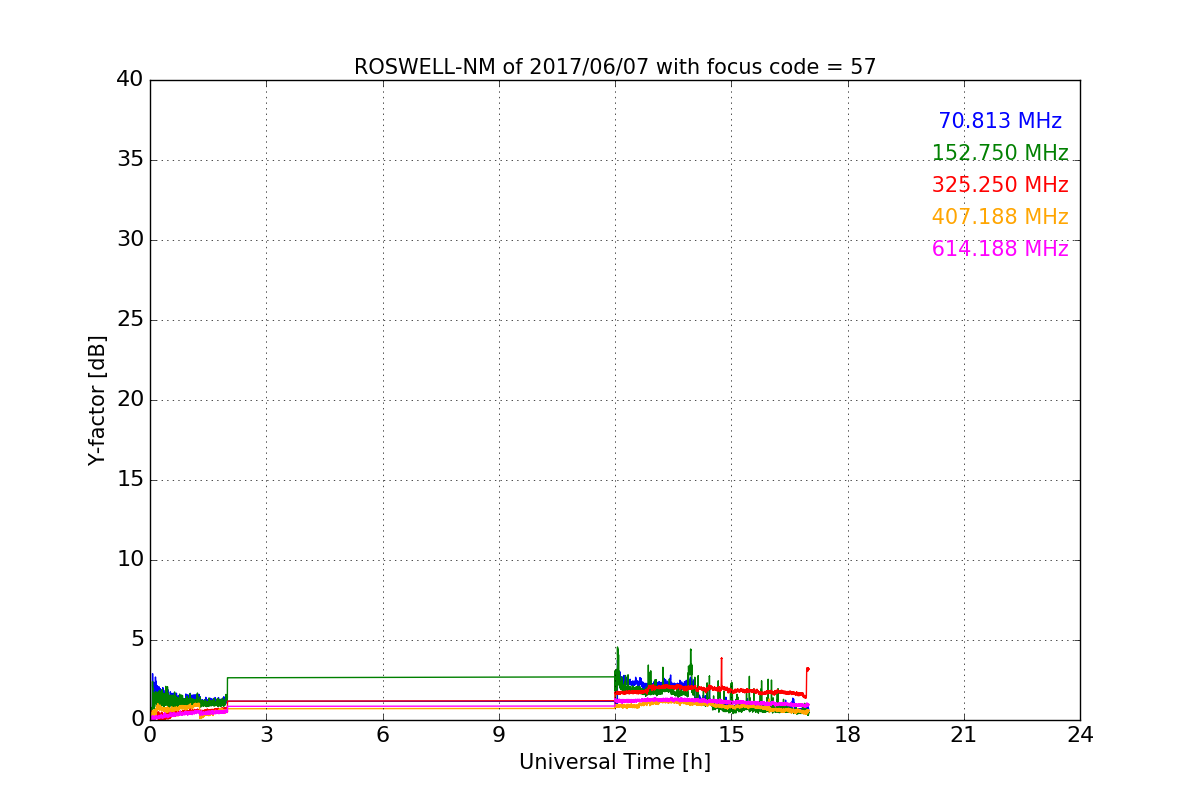The image size is (1200, 800).
Task: Click the y-axis tick label 40
Action: [129, 80]
